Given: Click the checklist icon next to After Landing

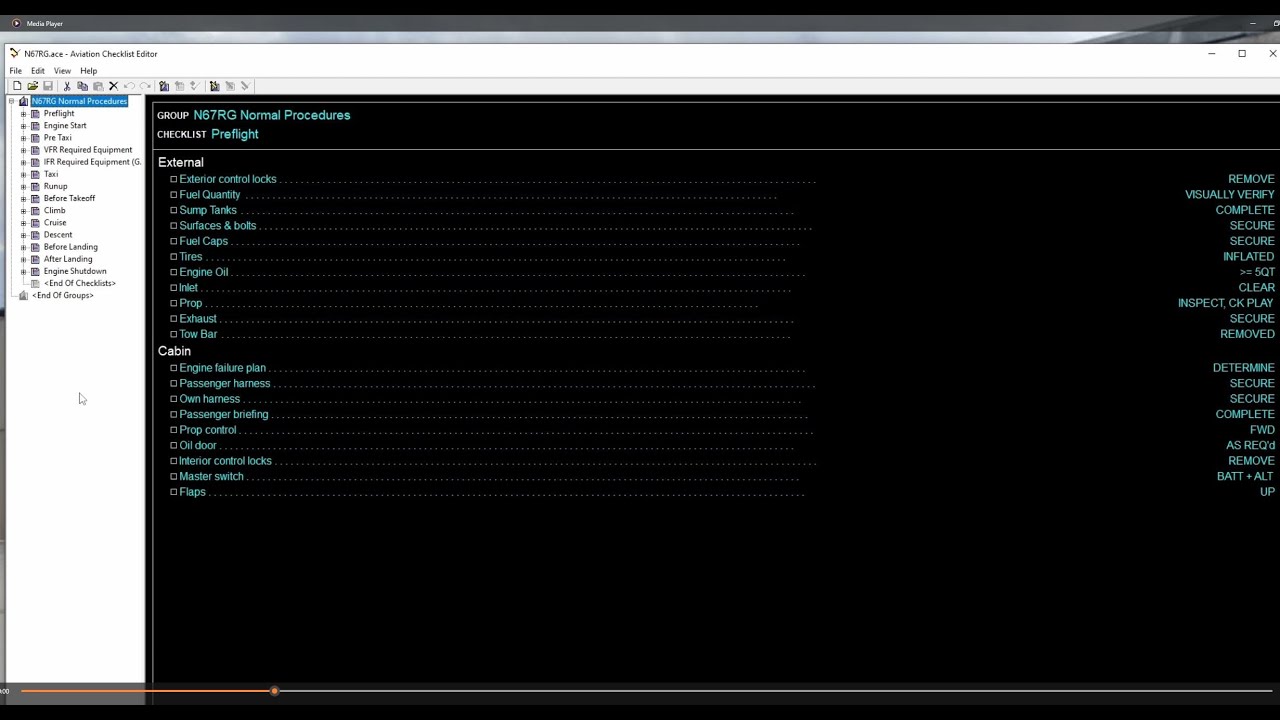Looking at the screenshot, I should click(x=36, y=259).
